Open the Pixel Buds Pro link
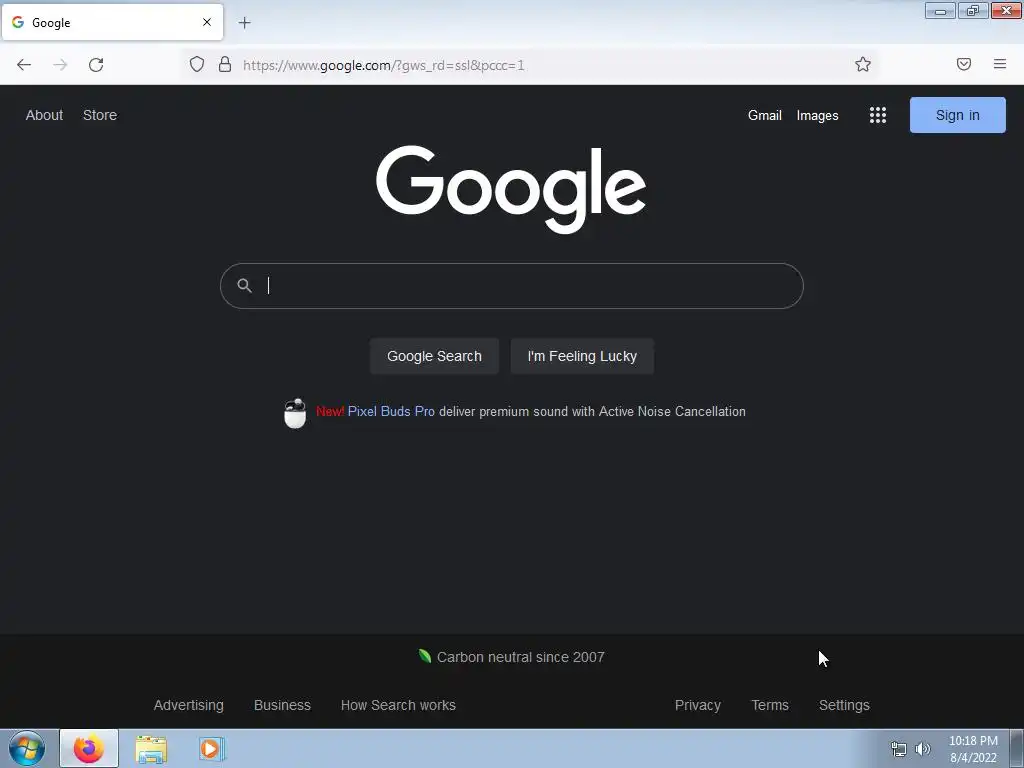 (391, 411)
